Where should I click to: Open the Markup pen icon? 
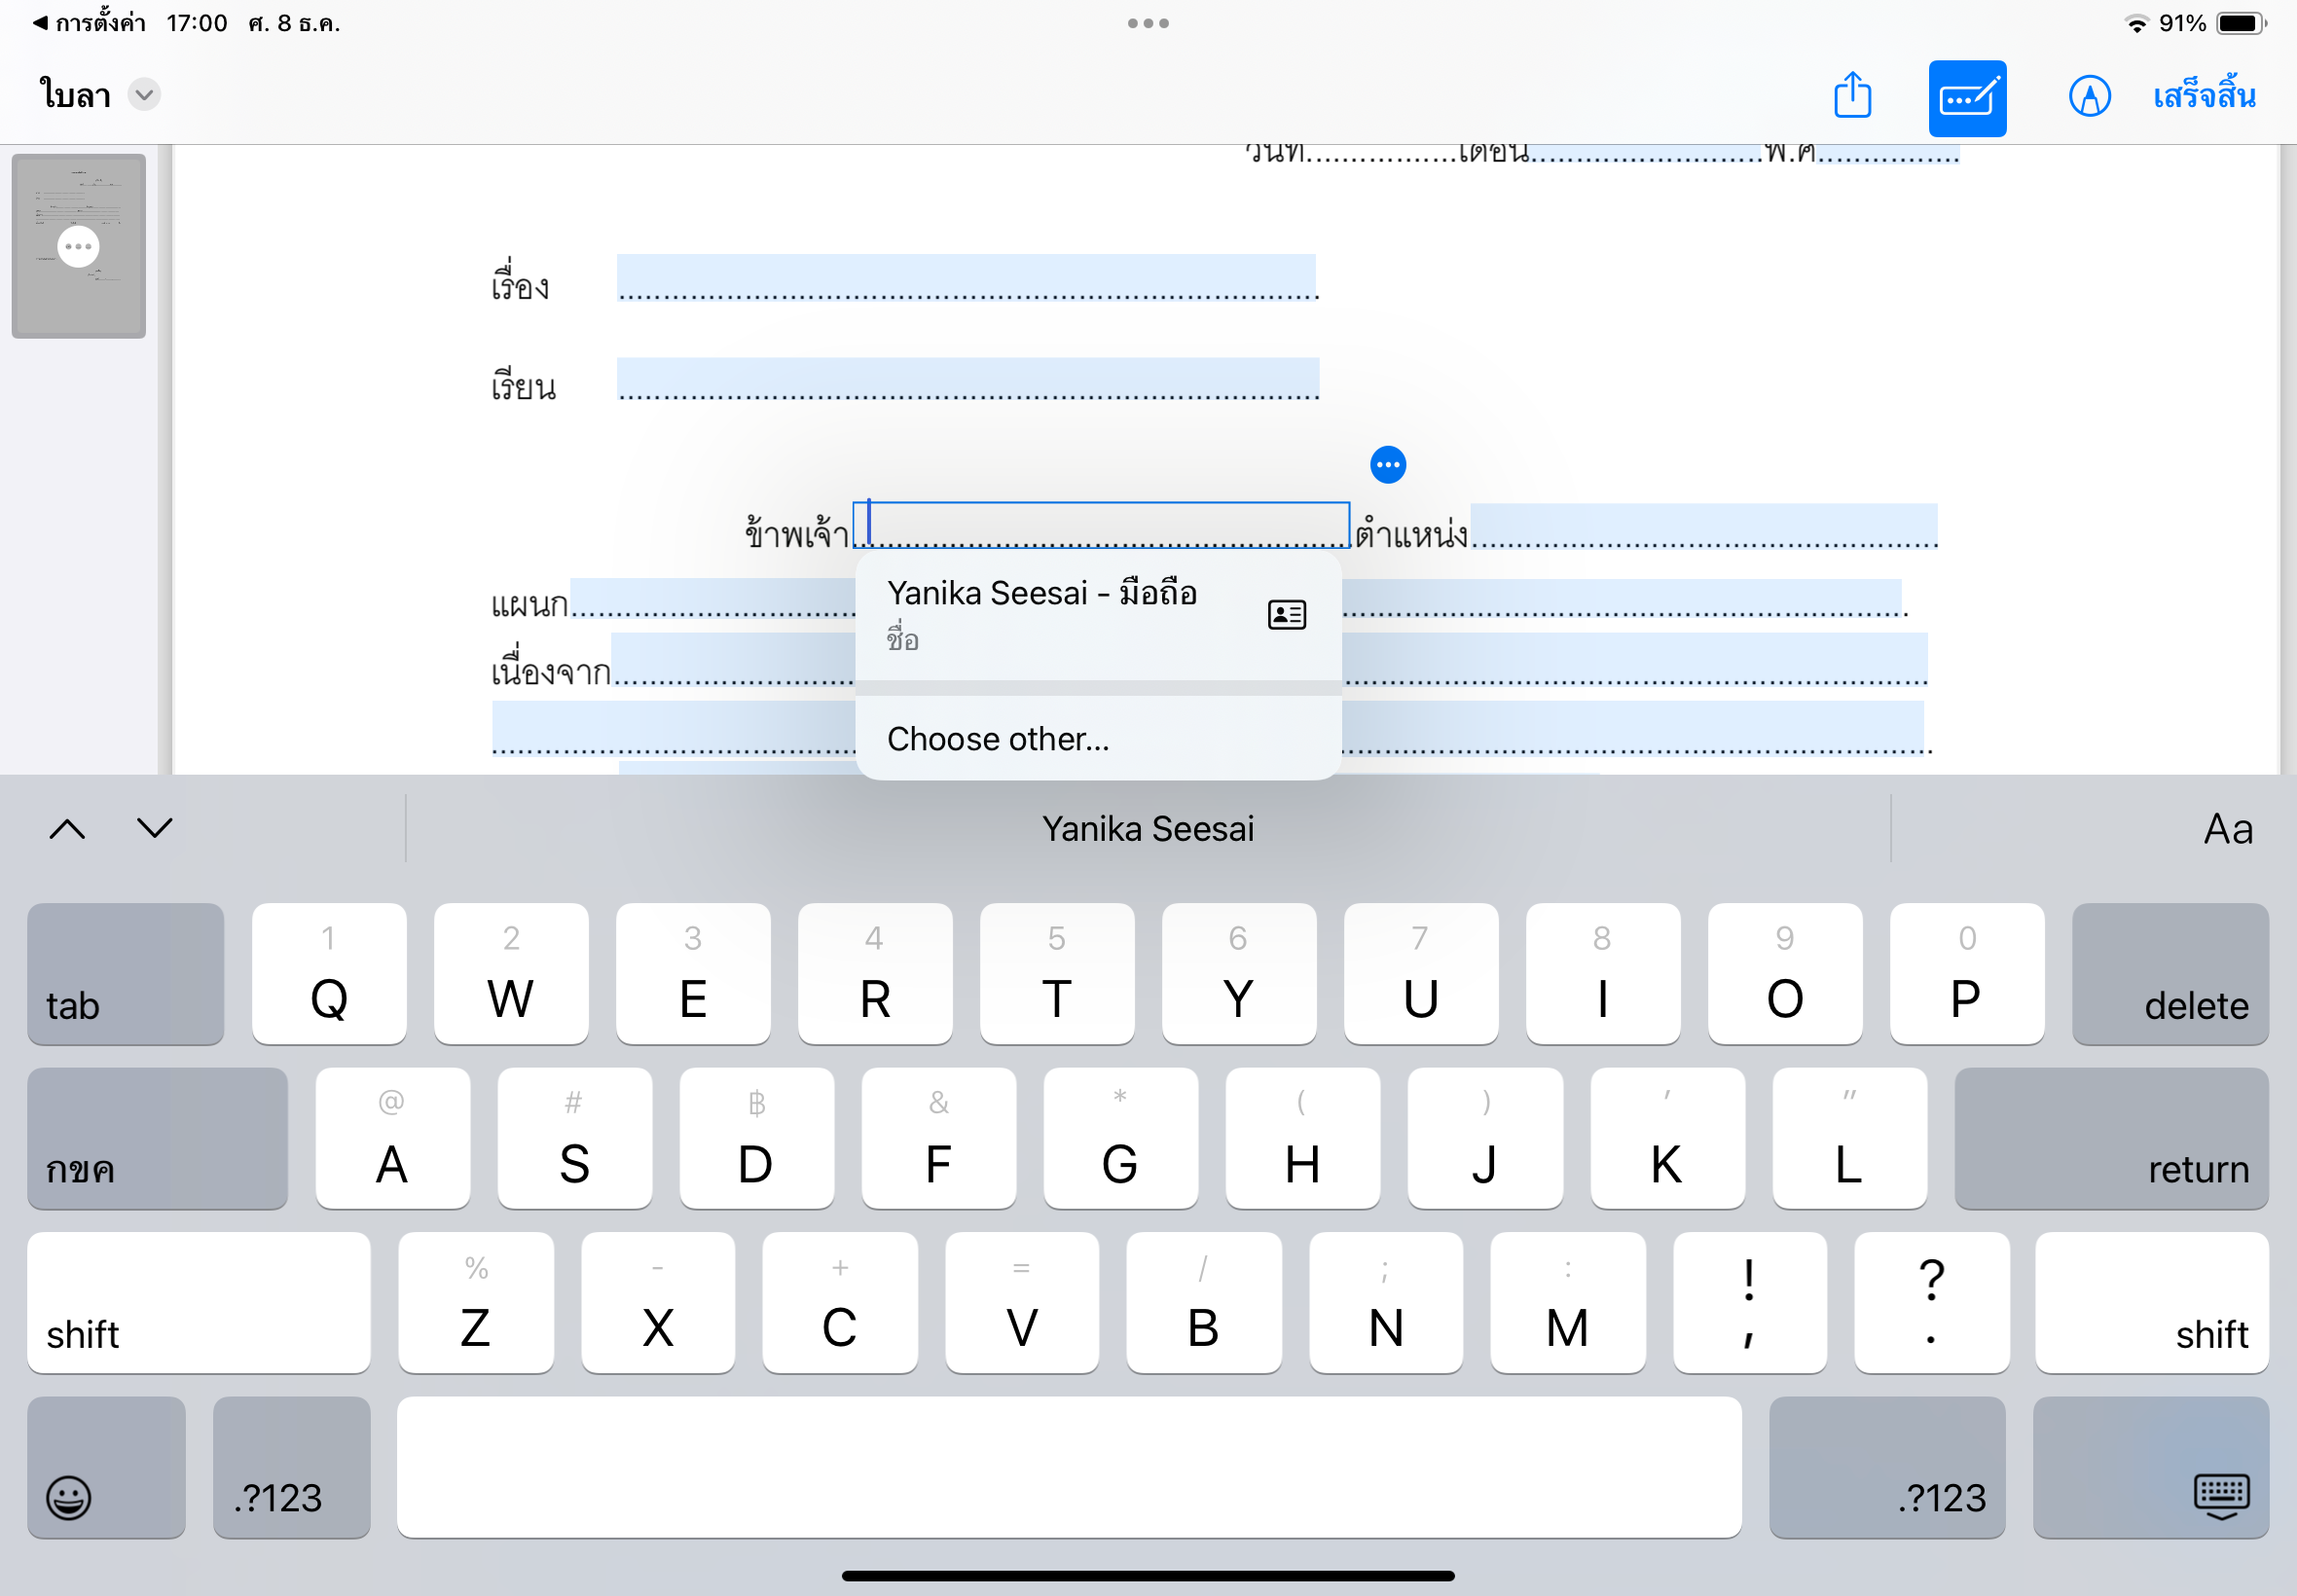(x=2088, y=97)
